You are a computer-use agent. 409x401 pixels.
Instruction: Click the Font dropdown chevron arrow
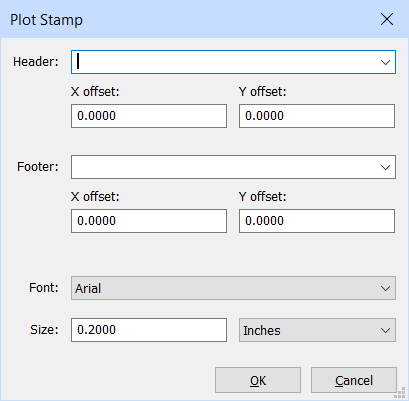pyautogui.click(x=386, y=288)
